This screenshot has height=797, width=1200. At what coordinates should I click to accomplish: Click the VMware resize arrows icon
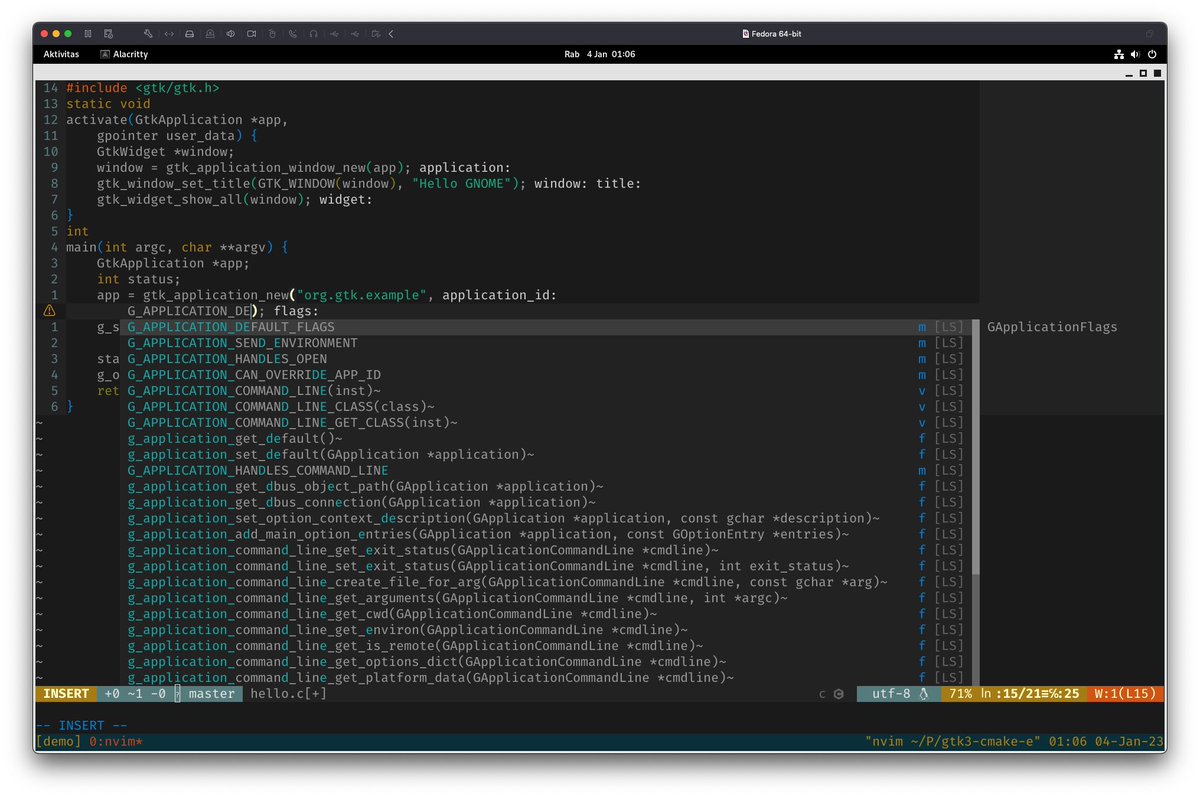169,34
